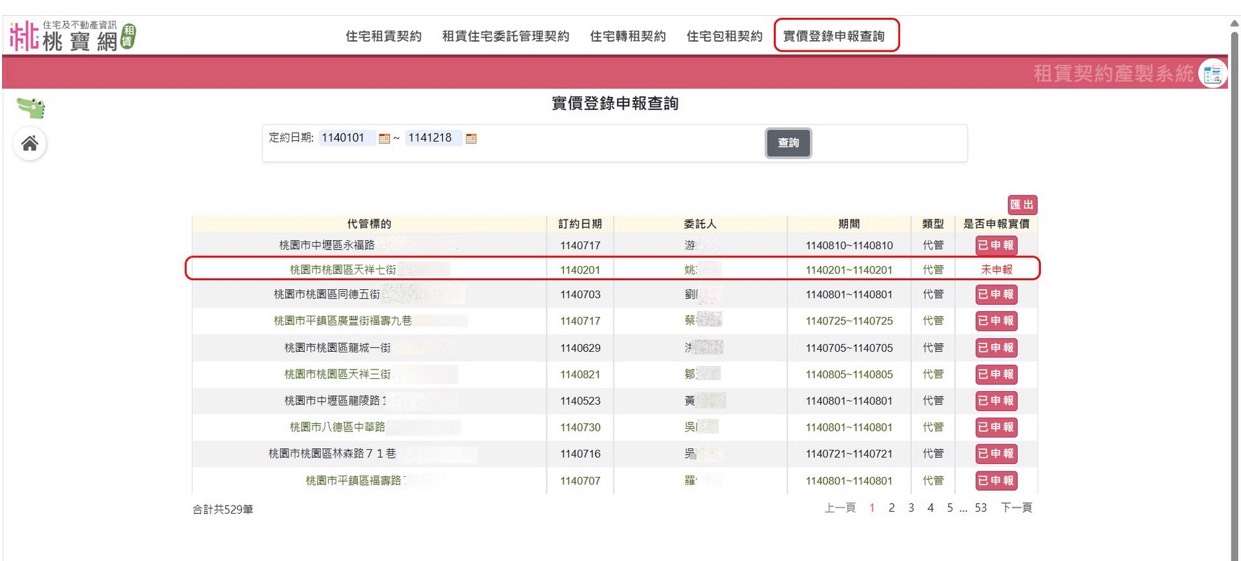Open the 租賃住宅委託管理契約 menu
The width and height of the screenshot is (1241, 561).
(x=505, y=36)
